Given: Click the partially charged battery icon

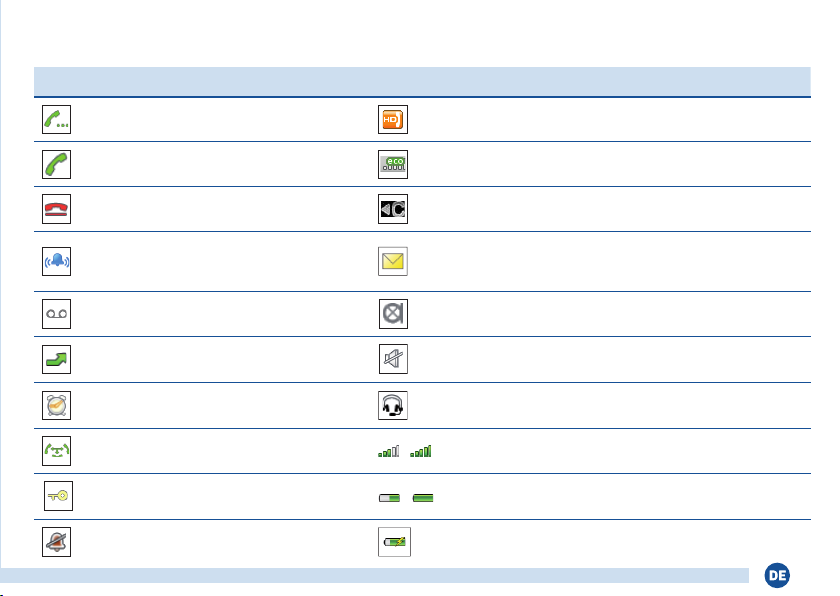Looking at the screenshot, I should tap(389, 498).
